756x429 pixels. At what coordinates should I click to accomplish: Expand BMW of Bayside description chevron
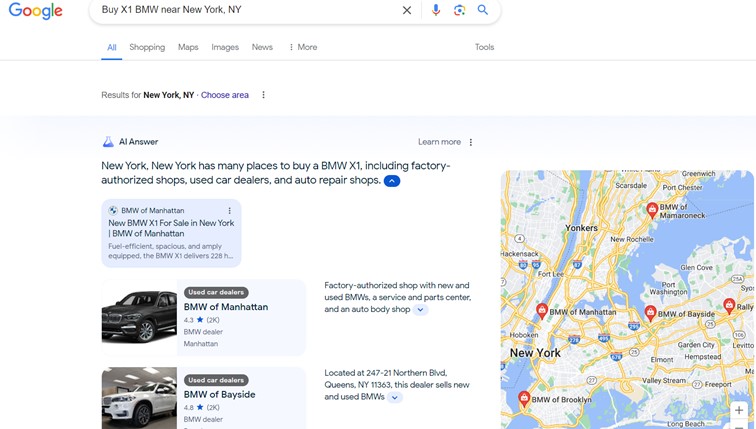(x=395, y=397)
